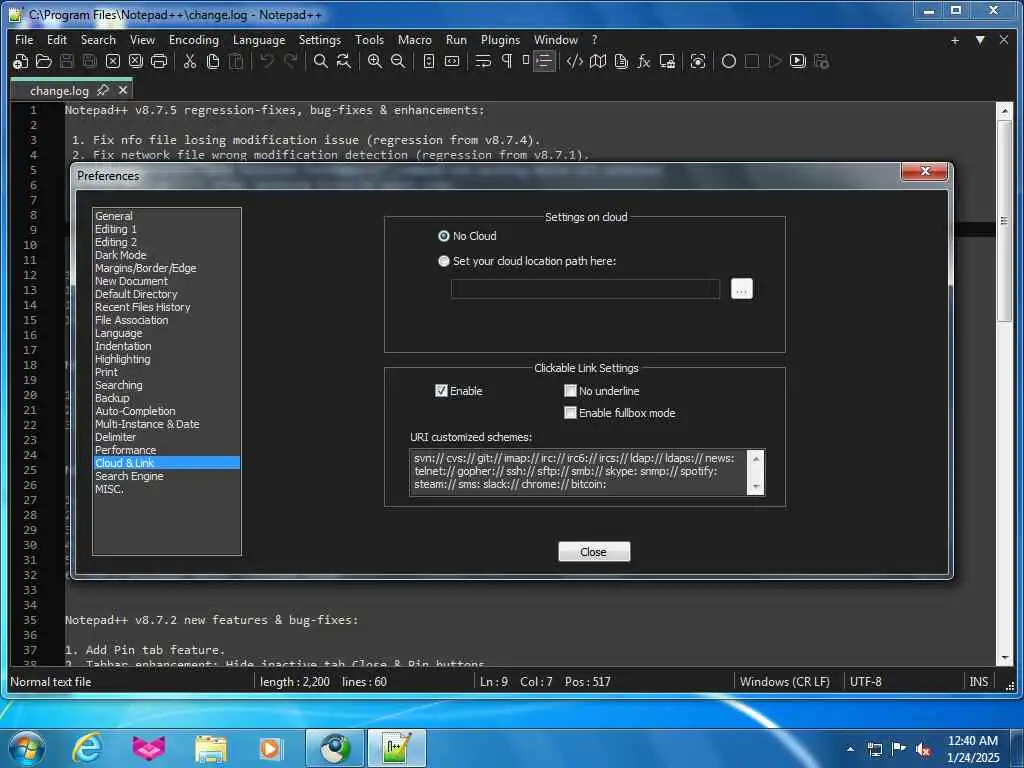Click the cloud path browse button
Viewport: 1024px width, 768px height.
(x=741, y=289)
